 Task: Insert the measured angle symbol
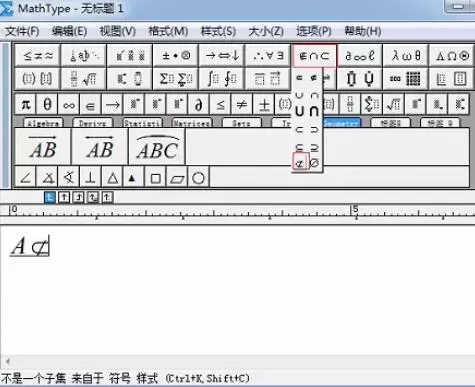pos(47,177)
